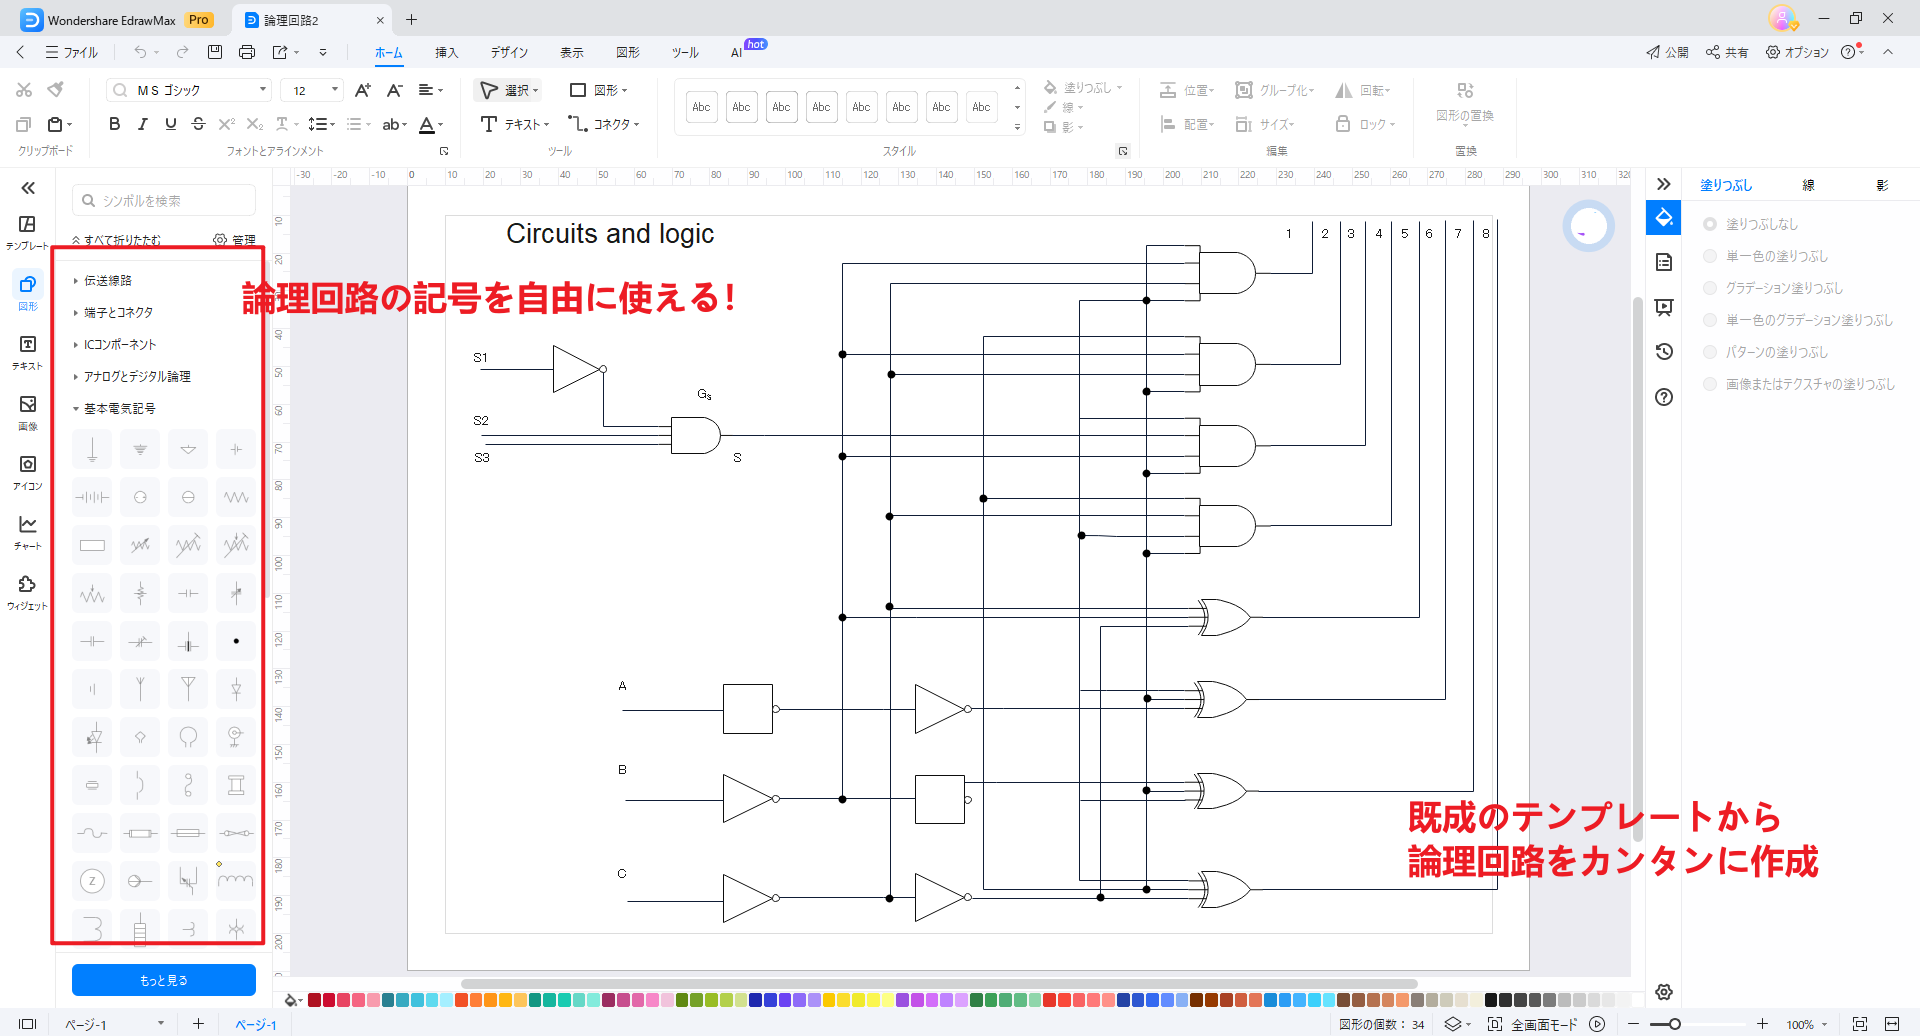This screenshot has width=1920, height=1036.
Task: Open the ファイル menu
Action: pyautogui.click(x=71, y=52)
